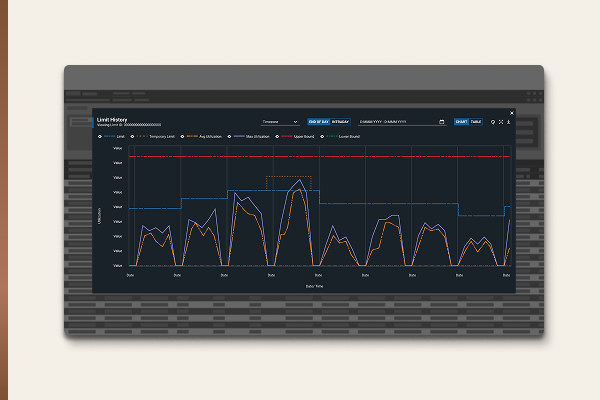The image size is (600, 400).
Task: Switch to Intraday view
Action: [x=341, y=122]
